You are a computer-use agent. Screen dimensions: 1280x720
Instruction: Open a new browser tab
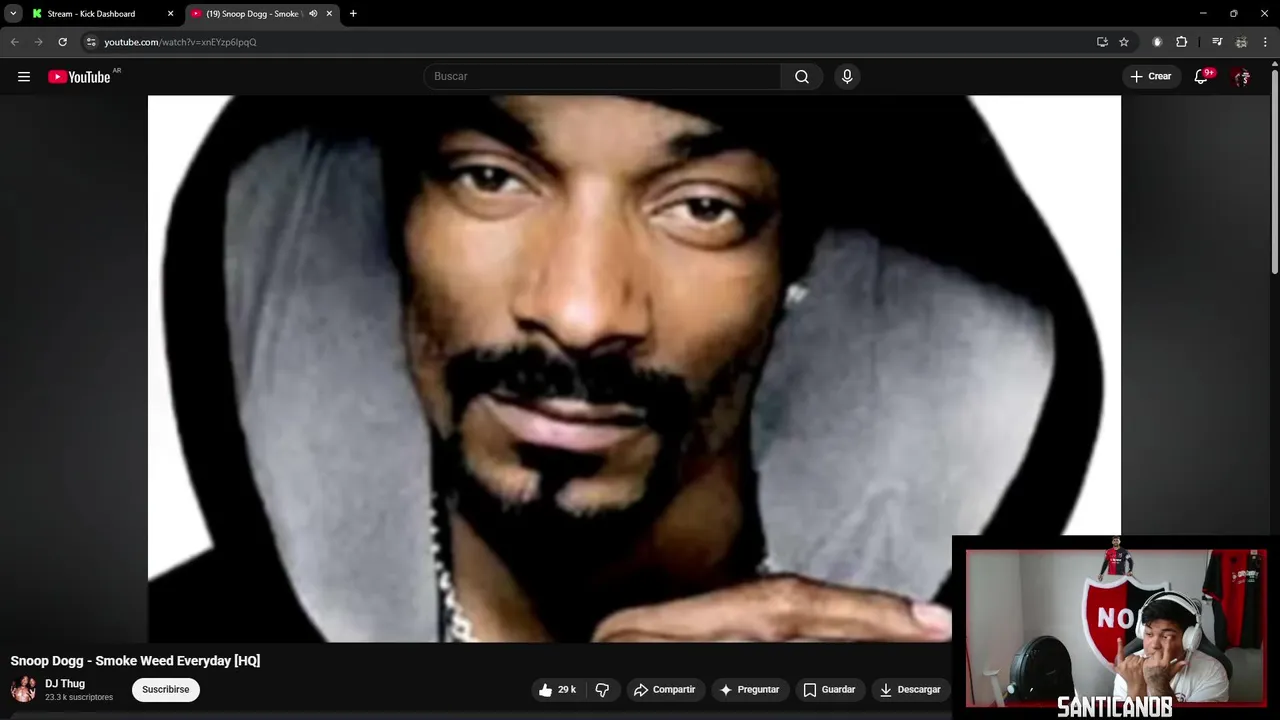(x=353, y=14)
